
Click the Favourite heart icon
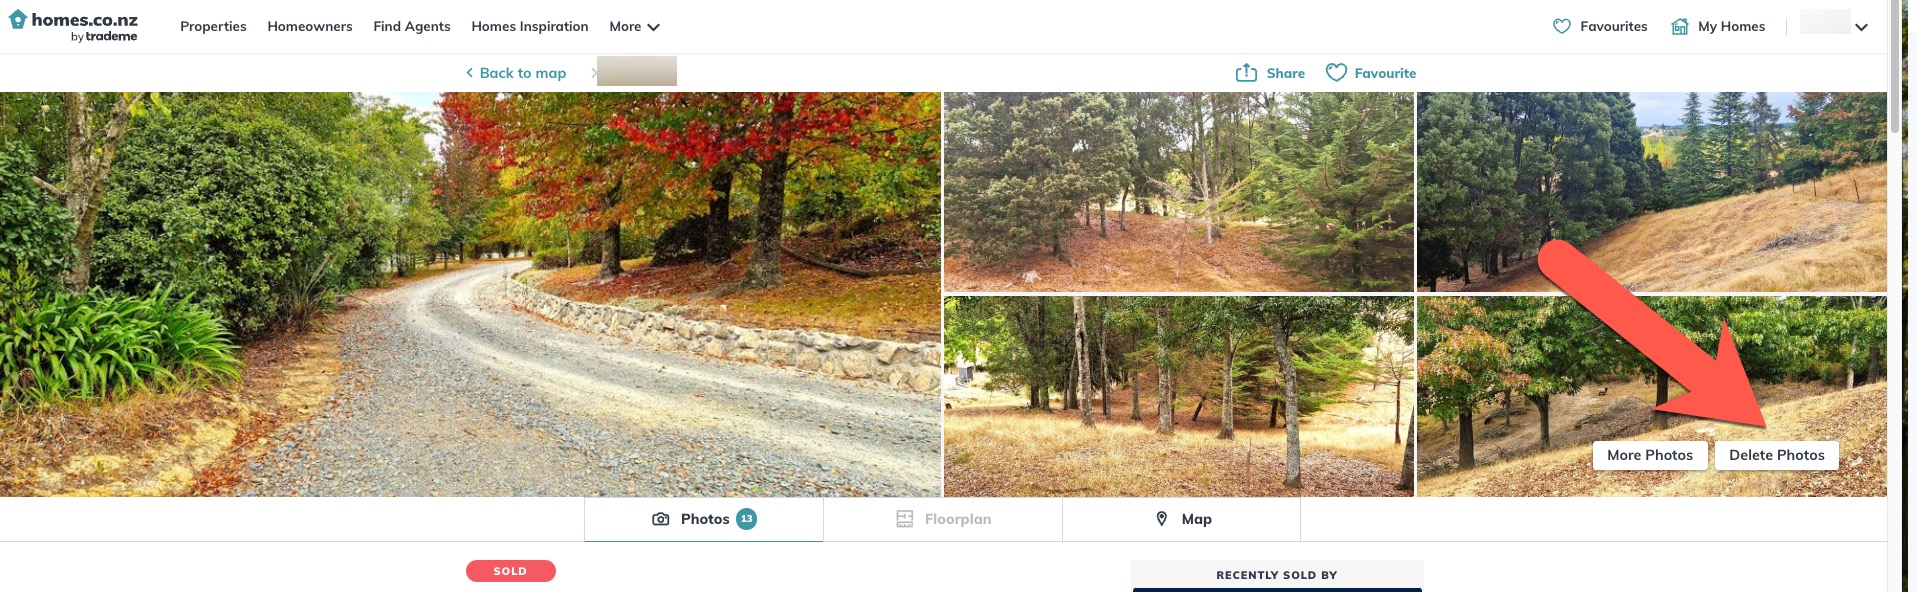tap(1336, 73)
